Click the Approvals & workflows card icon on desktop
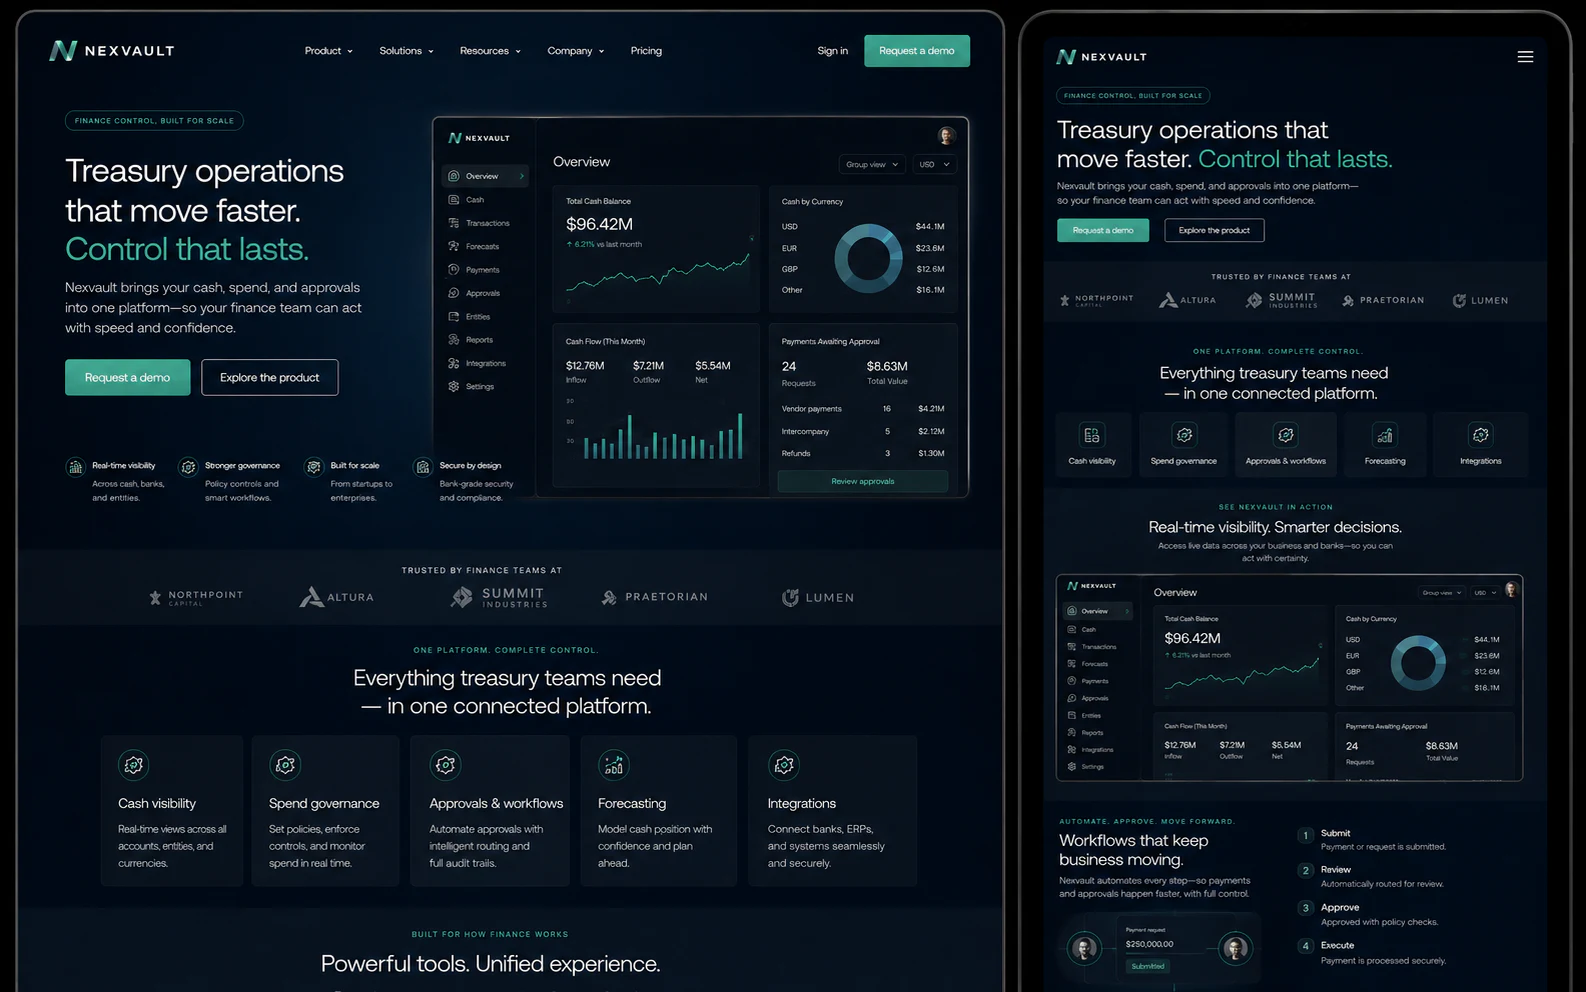Screen dimensions: 1586x992 (x=445, y=765)
